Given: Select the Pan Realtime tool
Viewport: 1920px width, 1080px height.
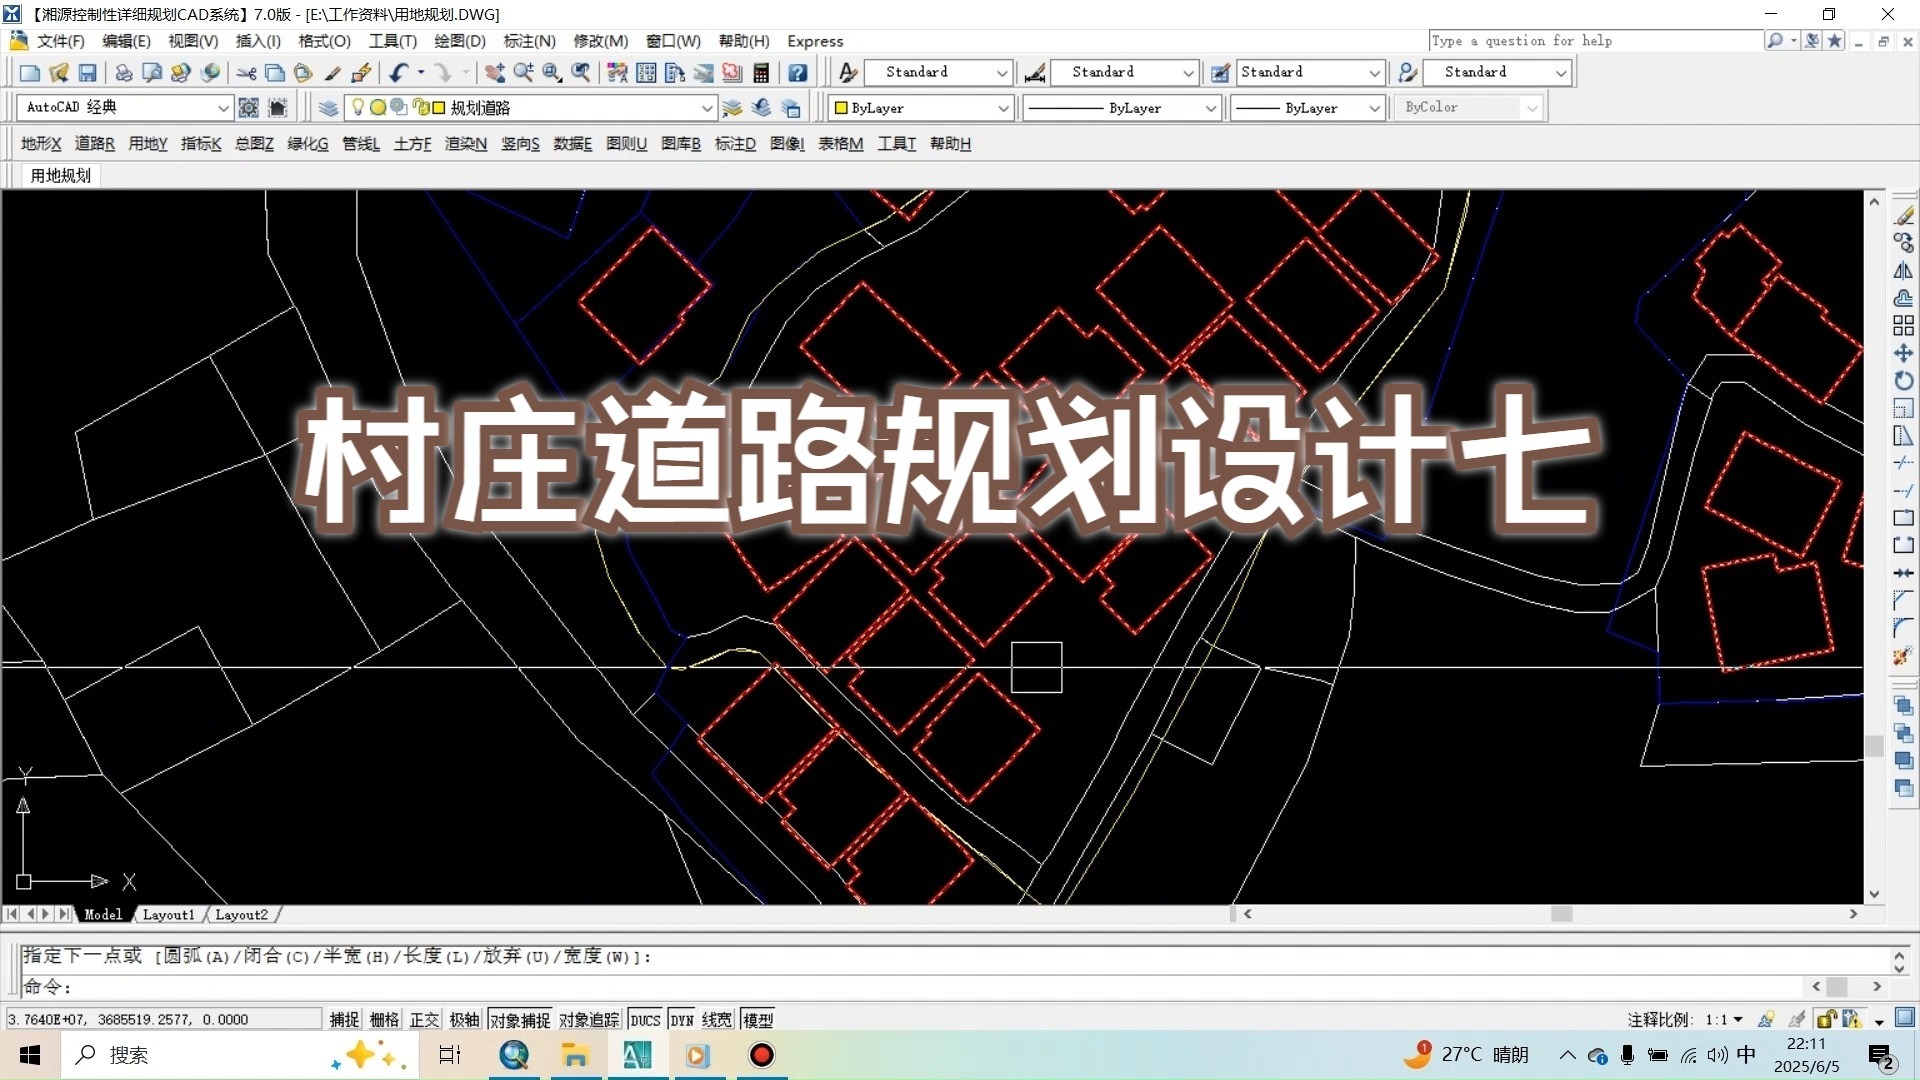Looking at the screenshot, I should 495,72.
